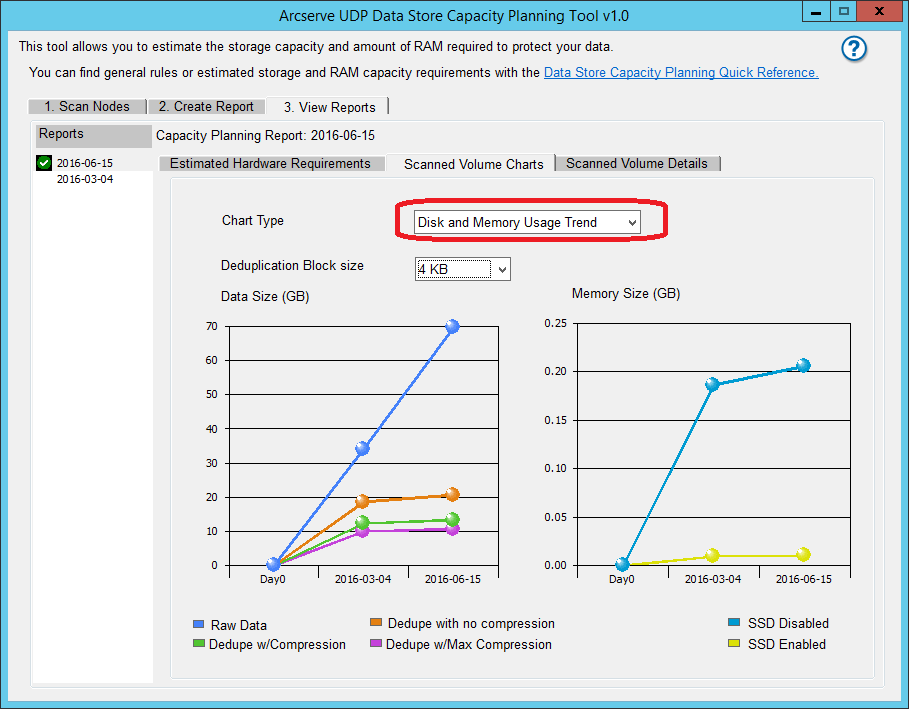Click the Dedupe with no compression orange swatch
Image resolution: width=909 pixels, height=709 pixels.
[376, 622]
